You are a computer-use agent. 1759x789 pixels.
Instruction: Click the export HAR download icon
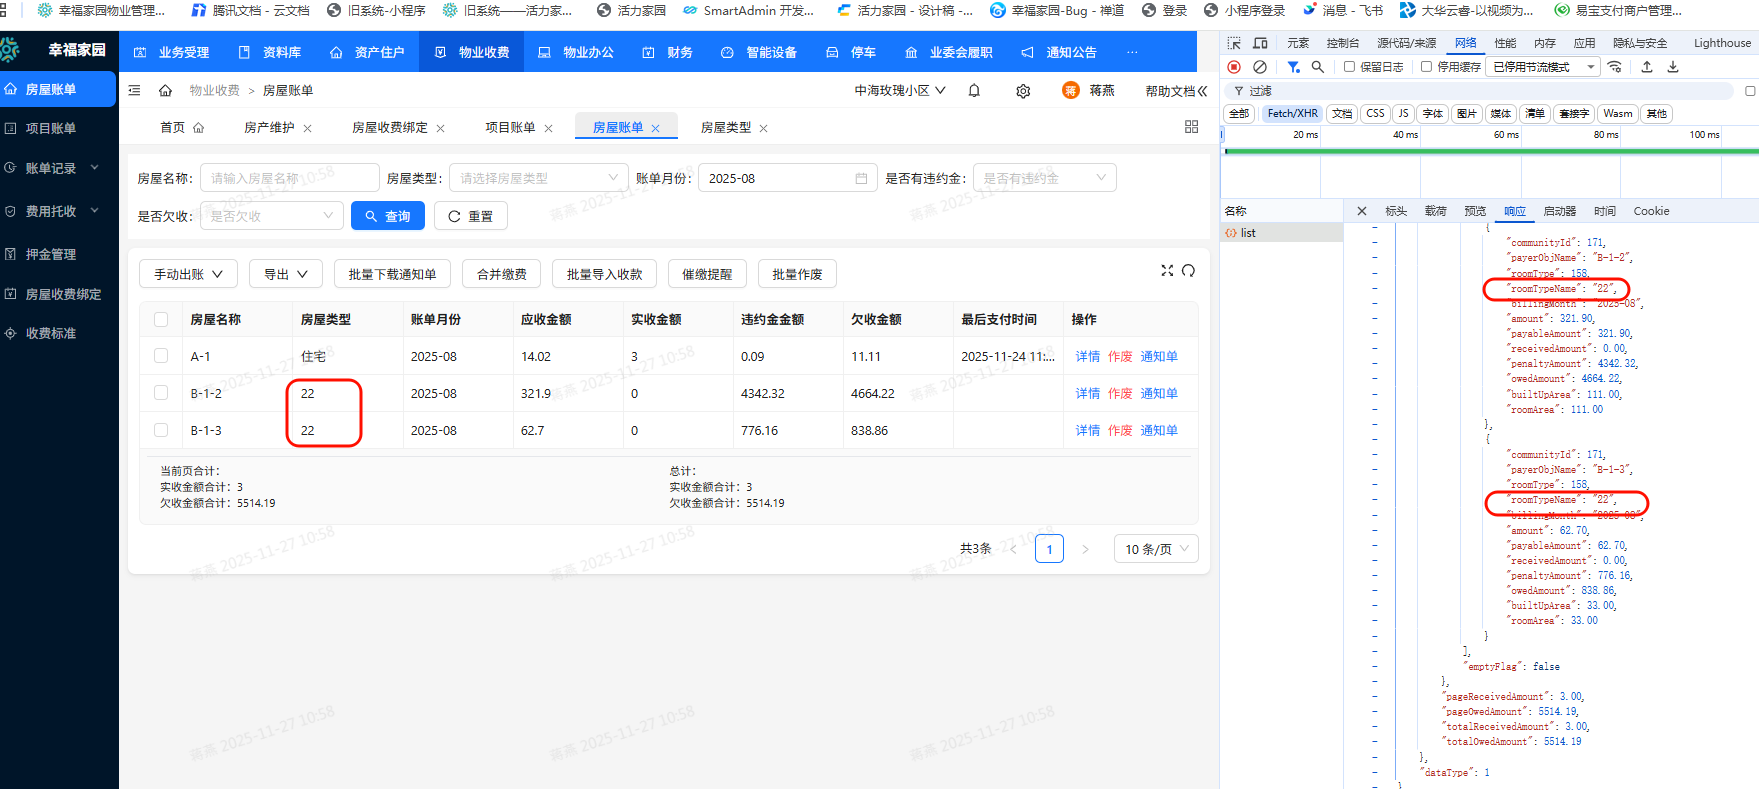(x=1673, y=67)
